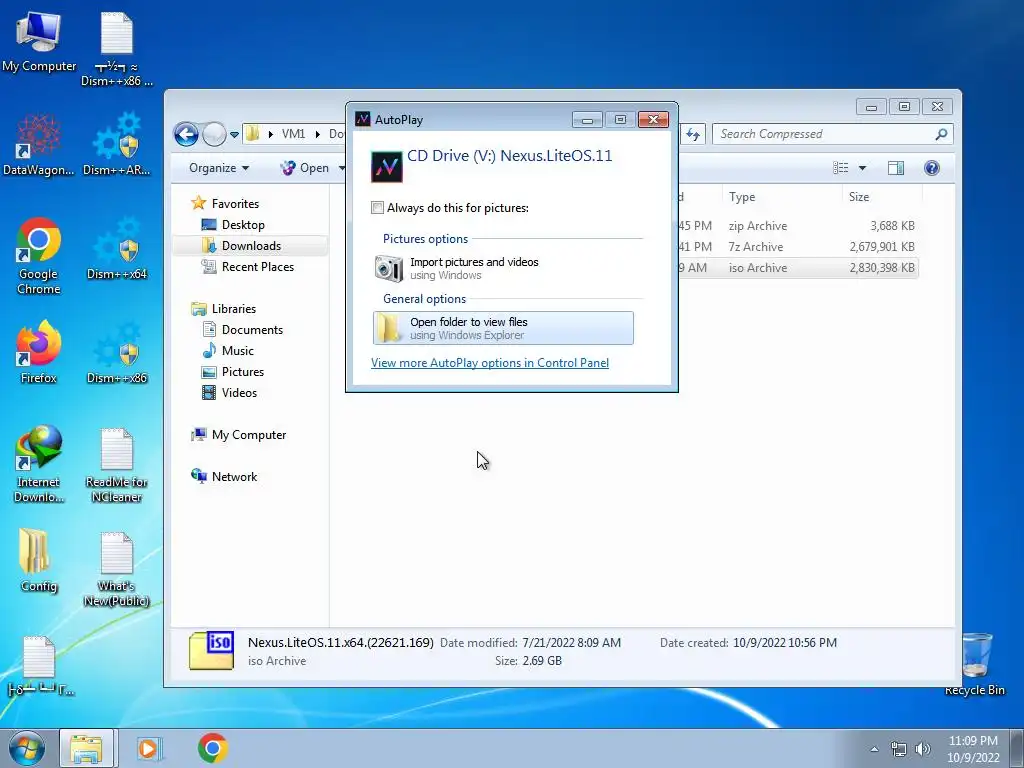Open Music library

237,351
